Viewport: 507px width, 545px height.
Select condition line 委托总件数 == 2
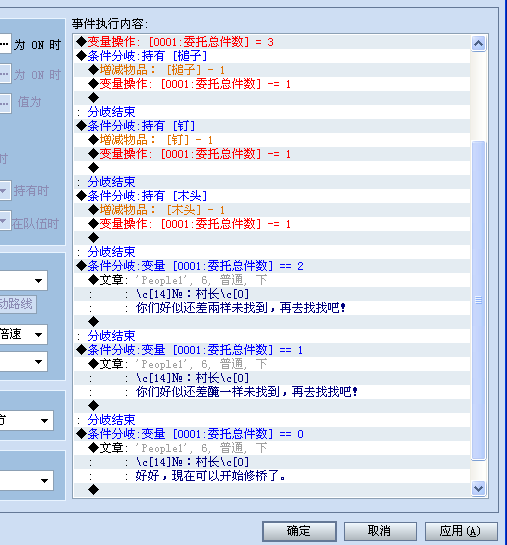point(272,266)
